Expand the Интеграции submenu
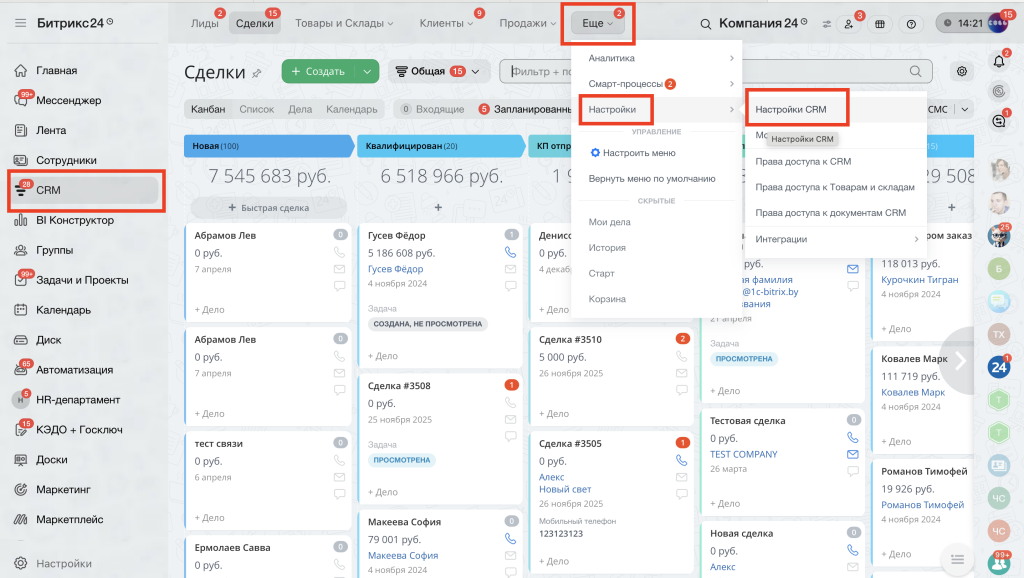Viewport: 1024px width, 578px height. pyautogui.click(x=836, y=239)
